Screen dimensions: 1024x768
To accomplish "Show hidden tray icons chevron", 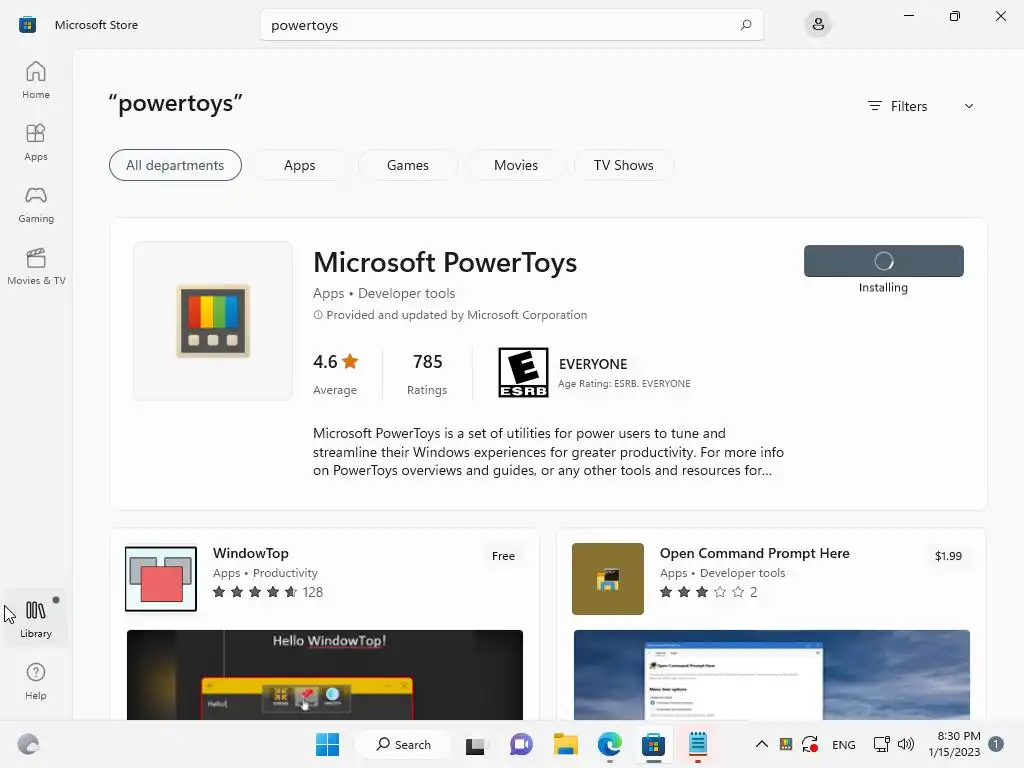I will pyautogui.click(x=761, y=744).
